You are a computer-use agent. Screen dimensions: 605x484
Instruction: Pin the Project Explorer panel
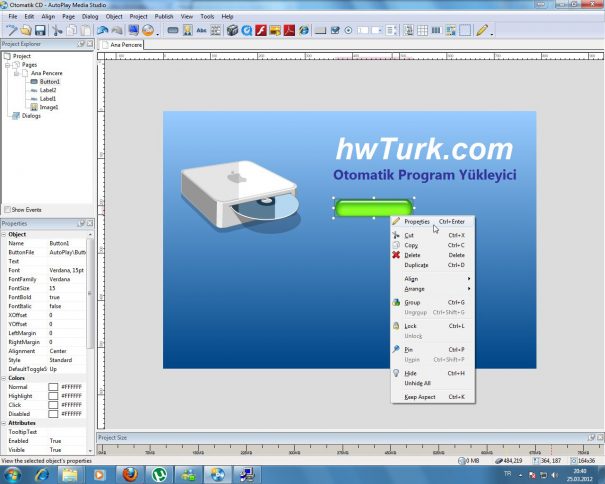(x=81, y=44)
